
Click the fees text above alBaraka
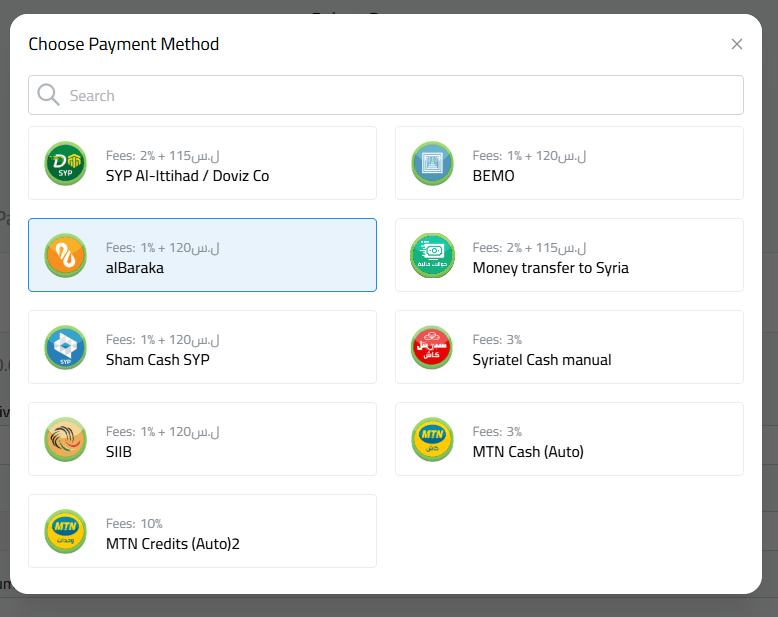tap(163, 247)
